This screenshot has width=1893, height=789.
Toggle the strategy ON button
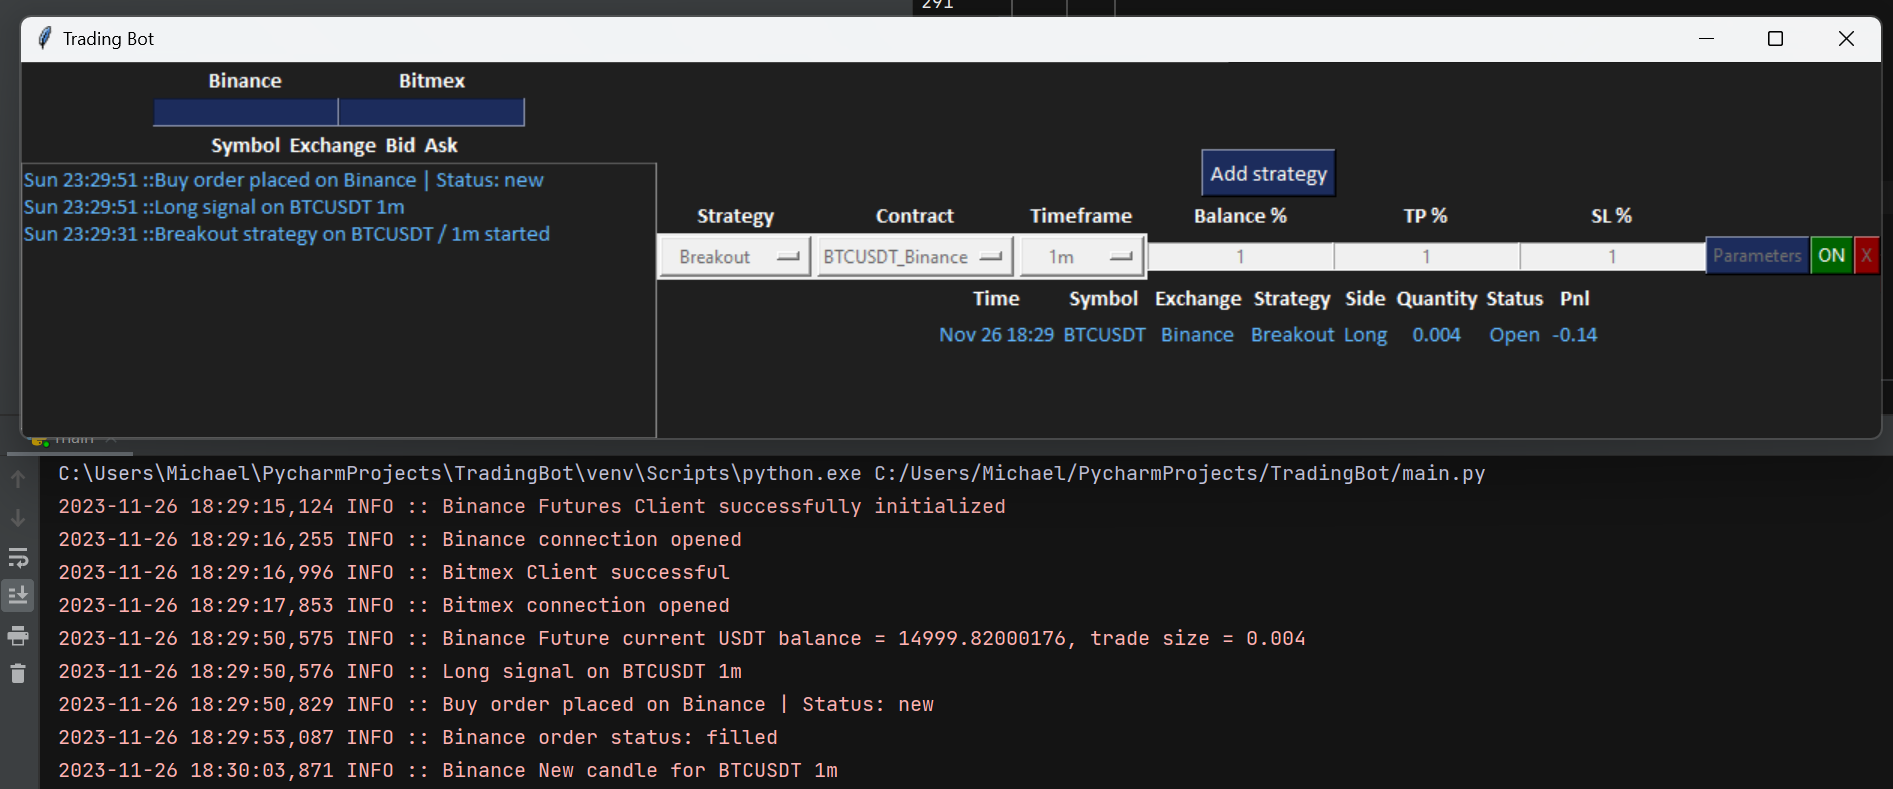click(x=1832, y=256)
